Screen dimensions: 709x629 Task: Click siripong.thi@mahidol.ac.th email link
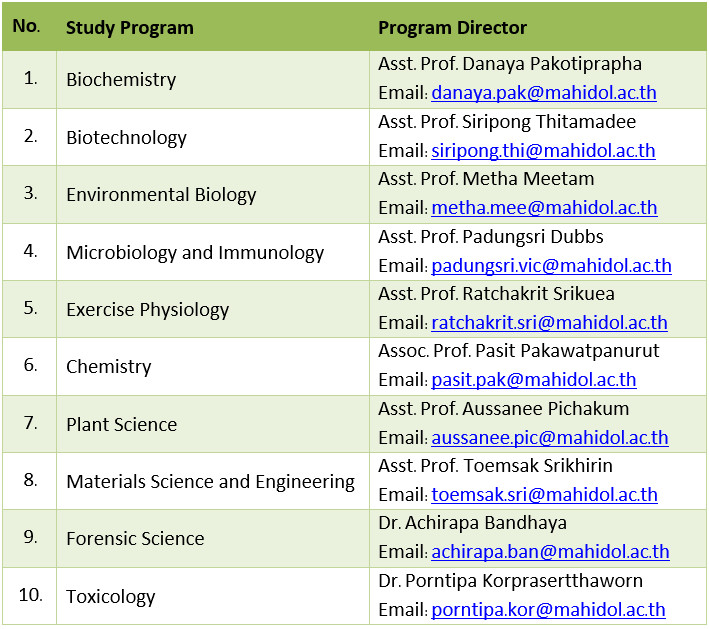(x=543, y=152)
